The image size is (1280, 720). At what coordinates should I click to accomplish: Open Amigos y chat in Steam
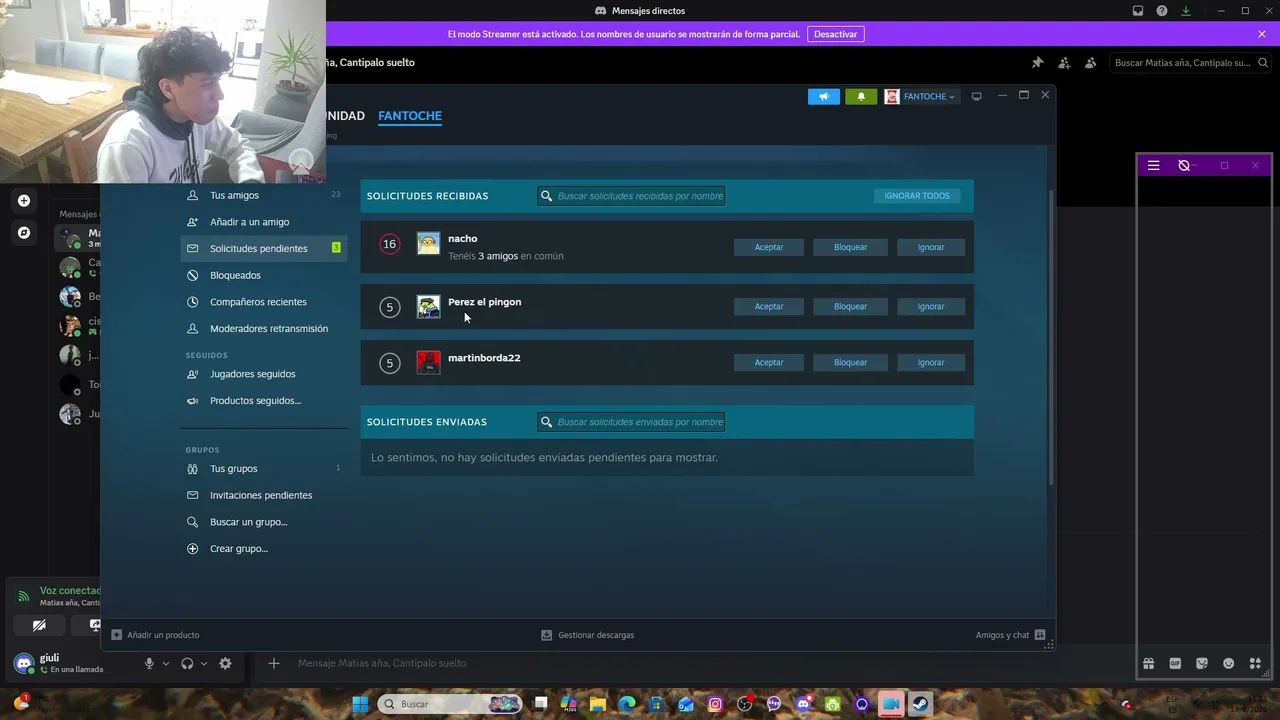click(x=1010, y=635)
